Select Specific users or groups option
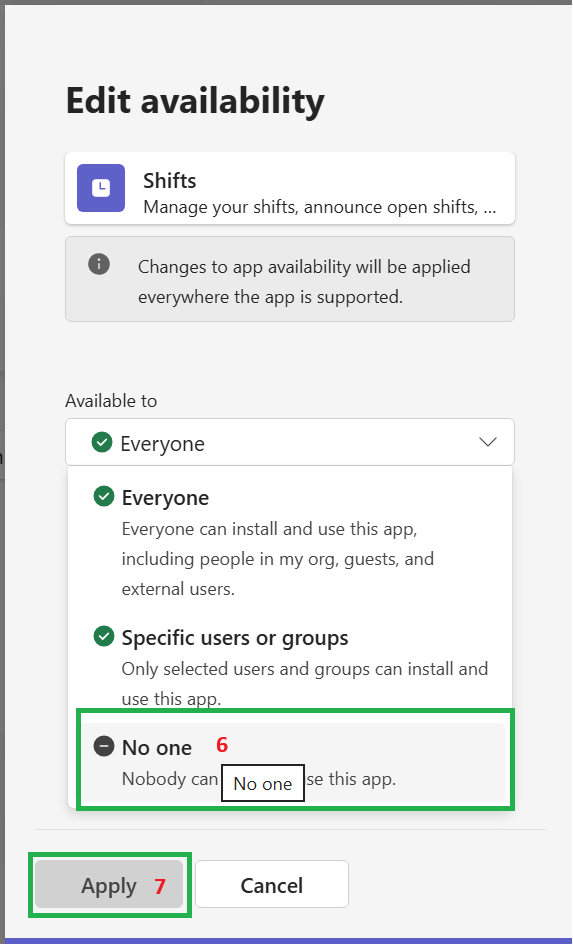The image size is (573, 944). (x=290, y=667)
